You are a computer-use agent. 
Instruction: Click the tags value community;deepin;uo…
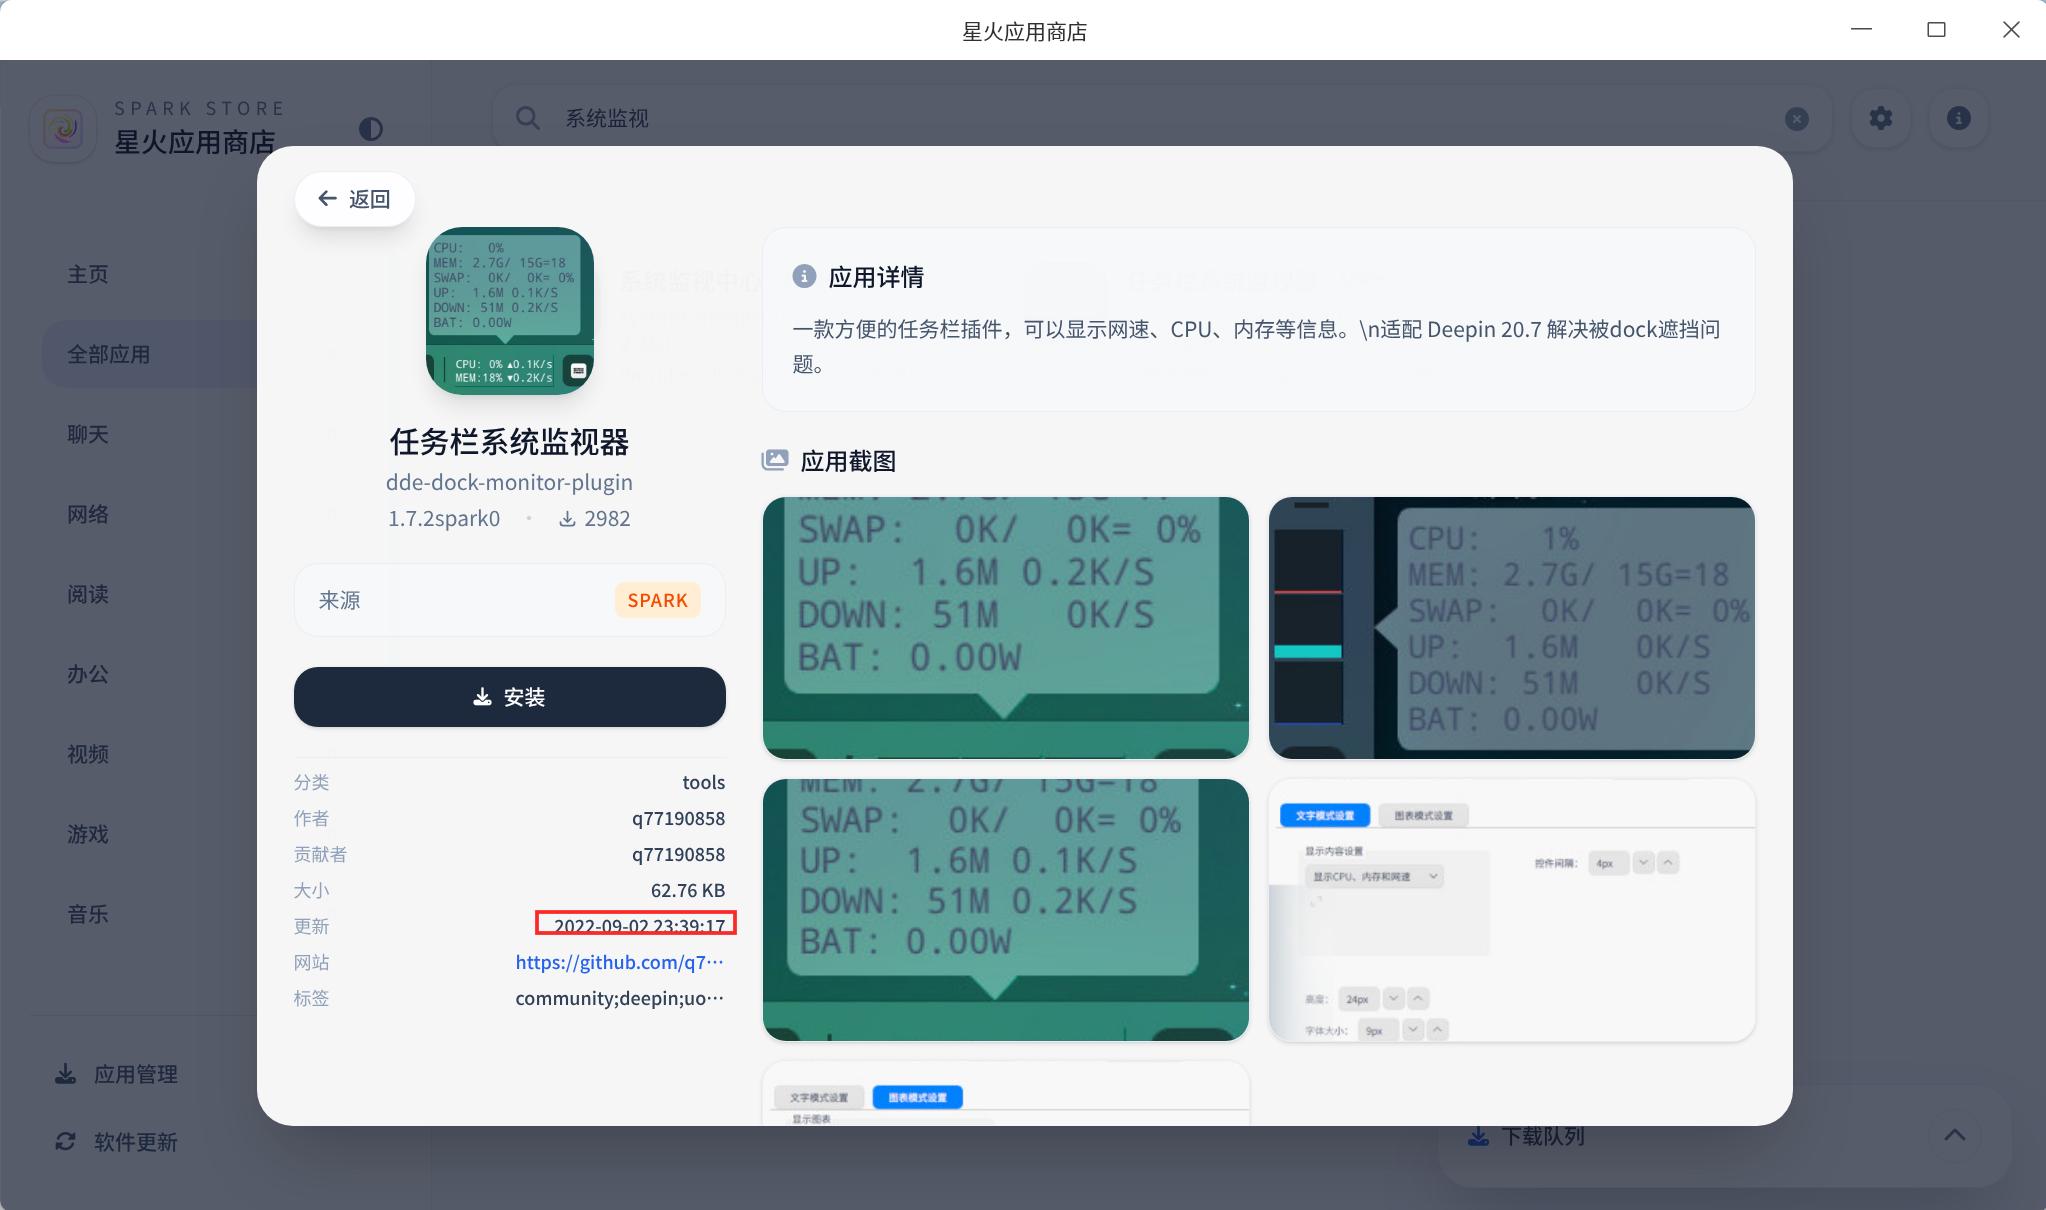tap(619, 998)
